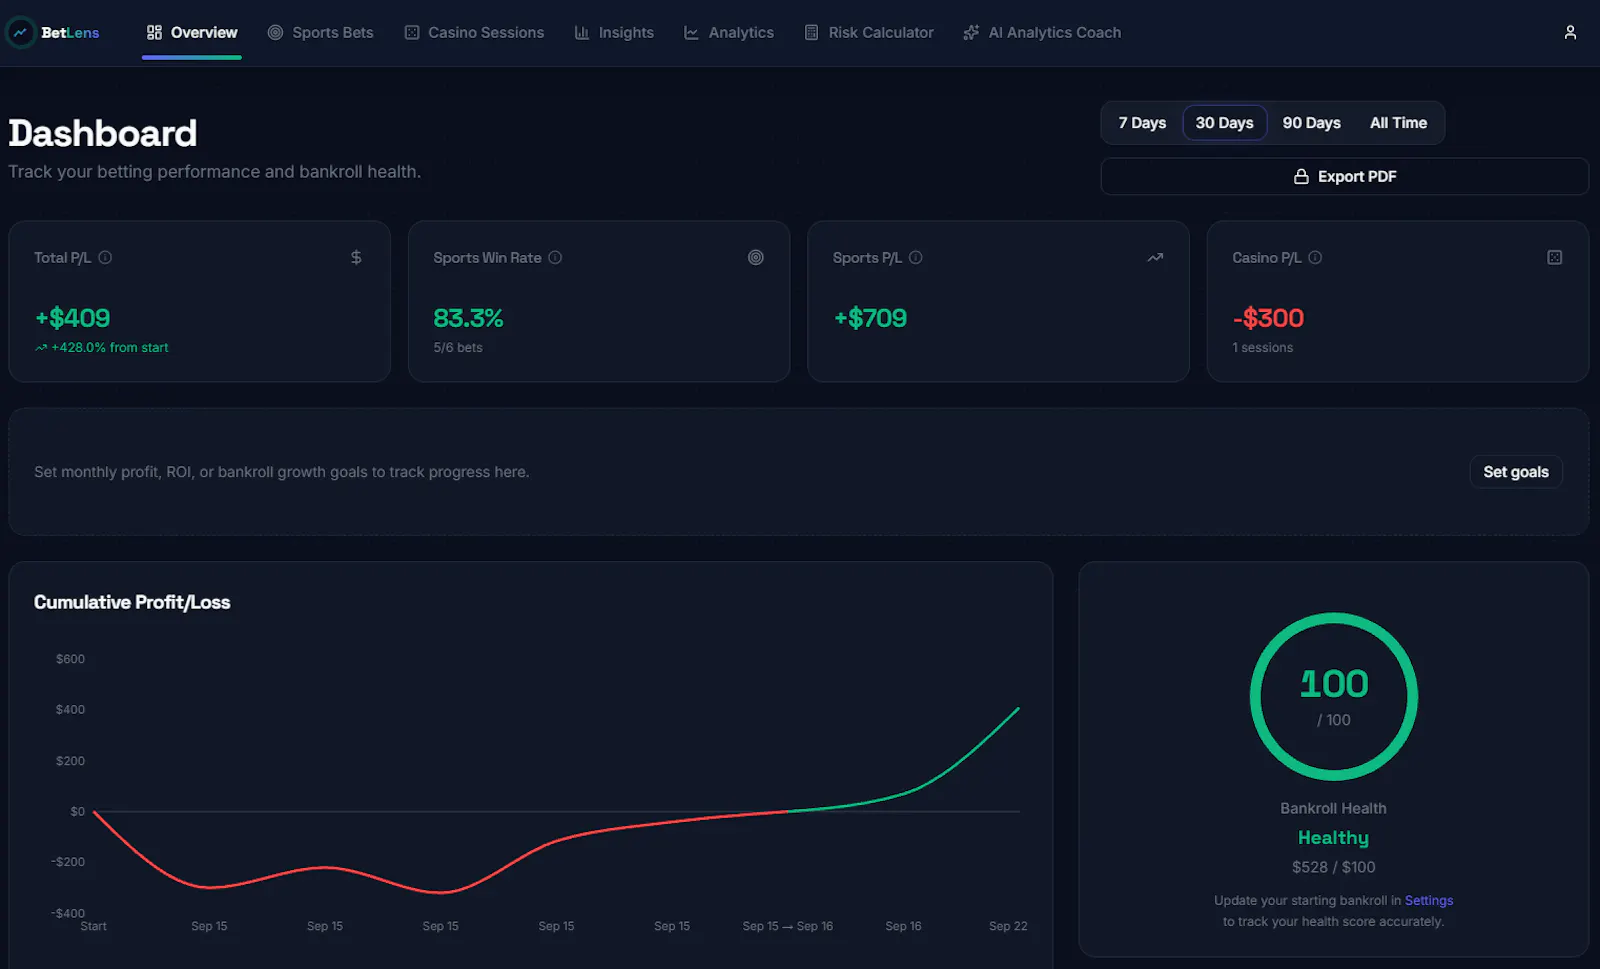1600x969 pixels.
Task: Follow the Settings link in Bankroll Health
Action: point(1429,900)
